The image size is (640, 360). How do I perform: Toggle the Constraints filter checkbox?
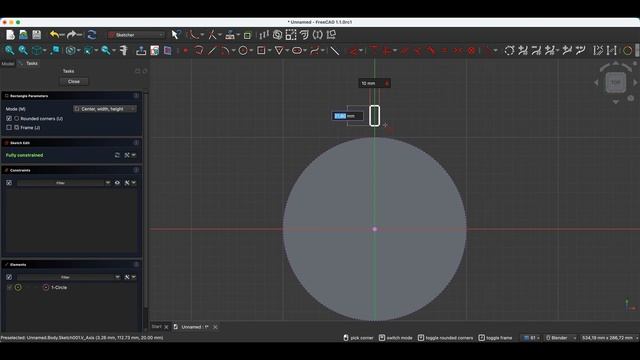(9, 183)
